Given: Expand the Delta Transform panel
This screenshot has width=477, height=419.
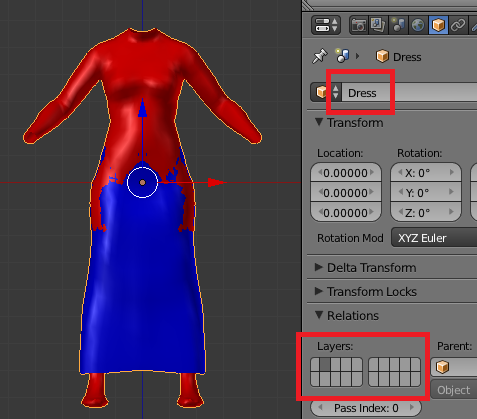Looking at the screenshot, I should [366, 267].
